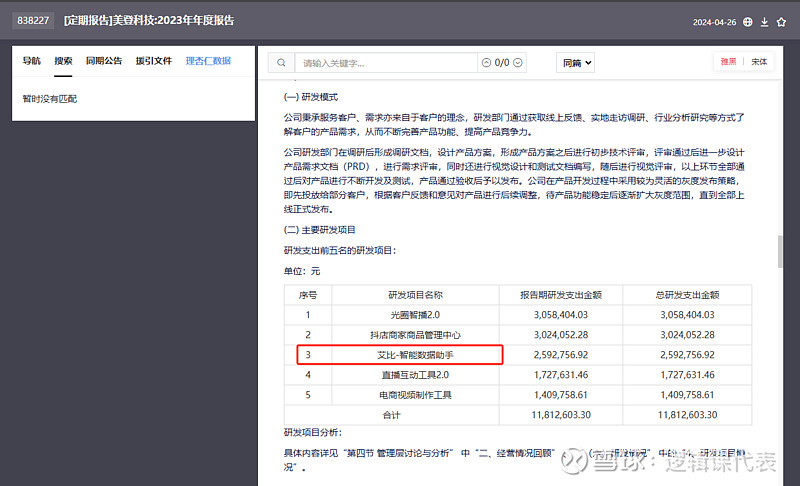This screenshot has width=800, height=486.
Task: Download the report file
Action: pyautogui.click(x=764, y=22)
